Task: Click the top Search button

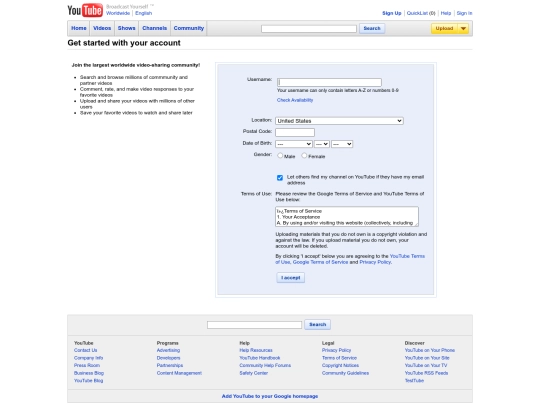Action: click(372, 29)
